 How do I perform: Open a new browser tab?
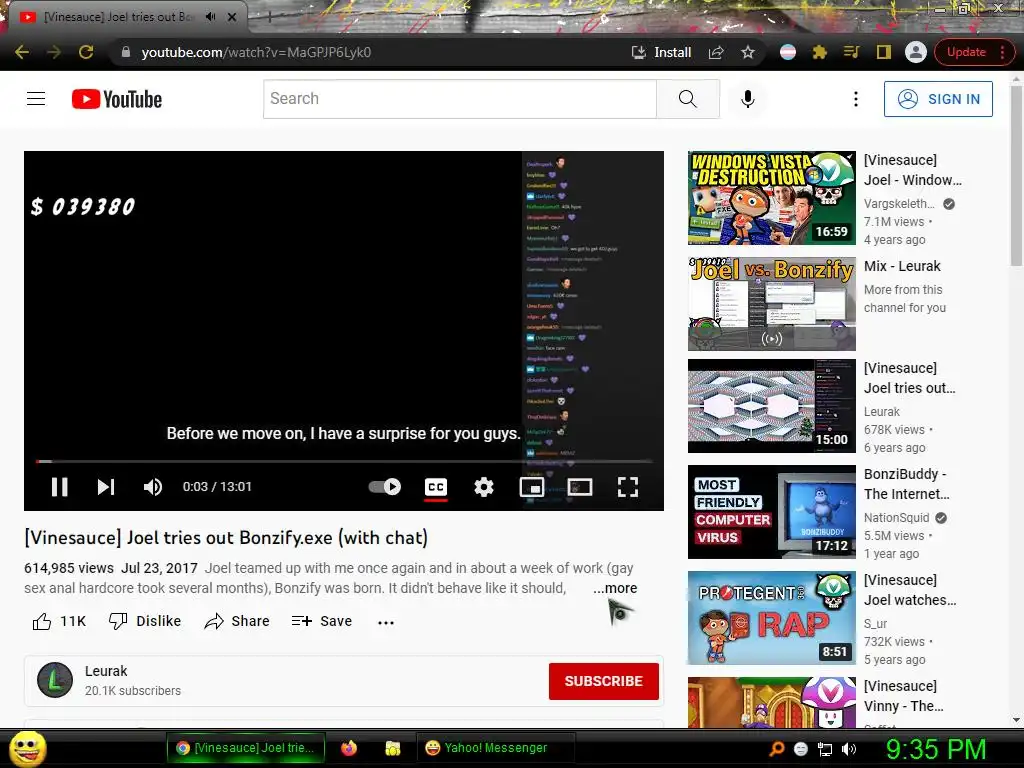[x=269, y=18]
